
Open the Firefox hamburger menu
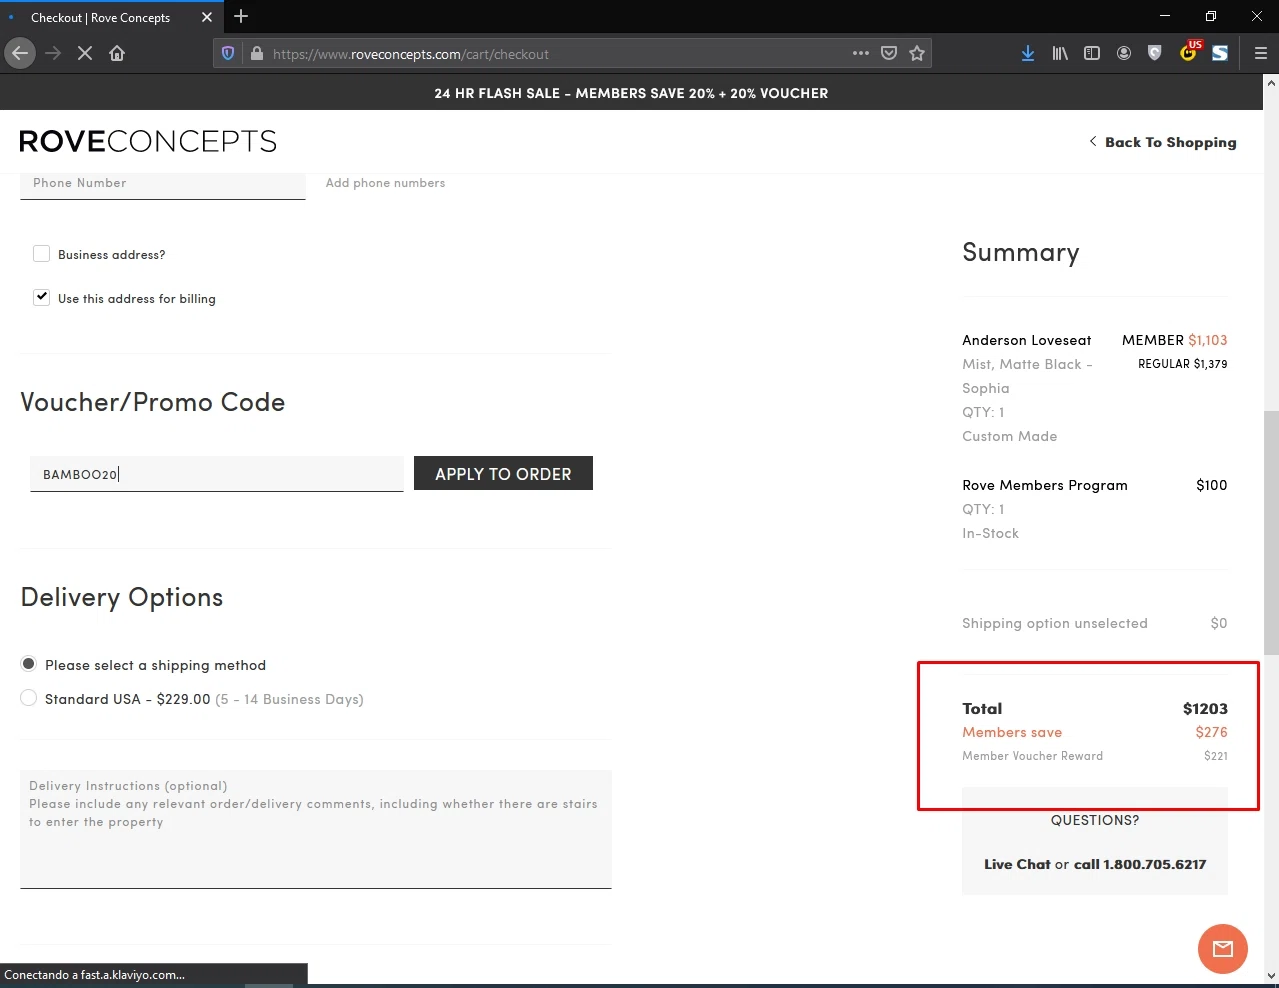1260,53
